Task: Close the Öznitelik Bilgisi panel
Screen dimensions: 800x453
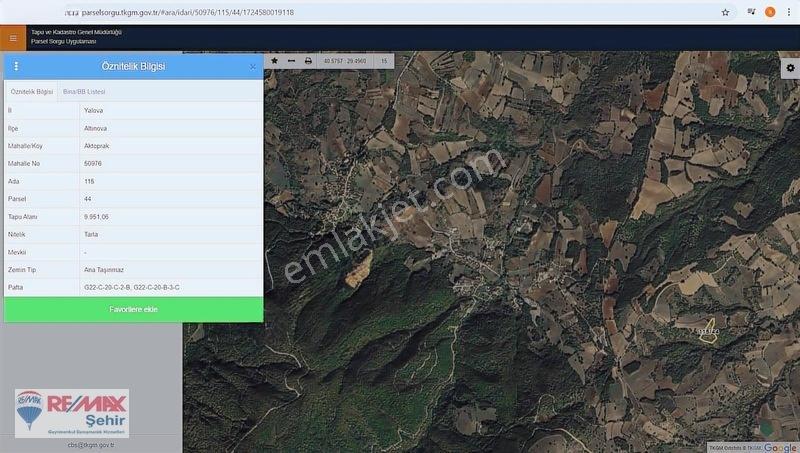Action: [x=253, y=67]
